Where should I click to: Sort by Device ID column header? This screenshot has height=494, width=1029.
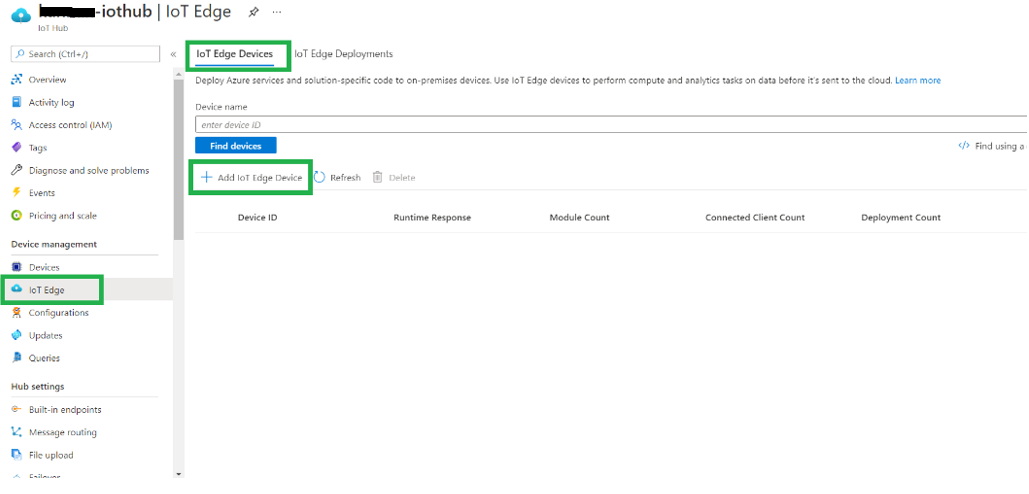click(257, 218)
